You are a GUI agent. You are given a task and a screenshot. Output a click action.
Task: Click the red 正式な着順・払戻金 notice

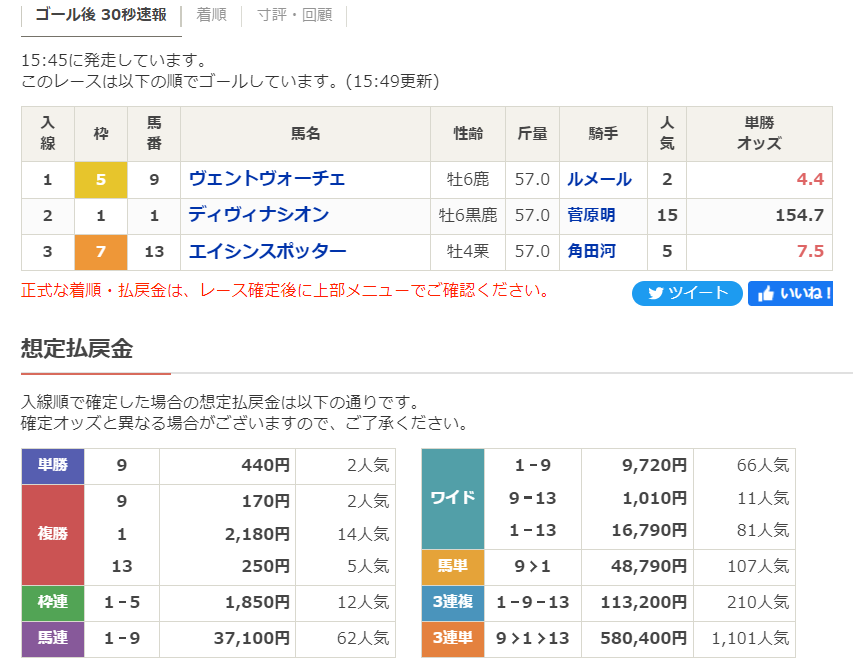pyautogui.click(x=286, y=290)
